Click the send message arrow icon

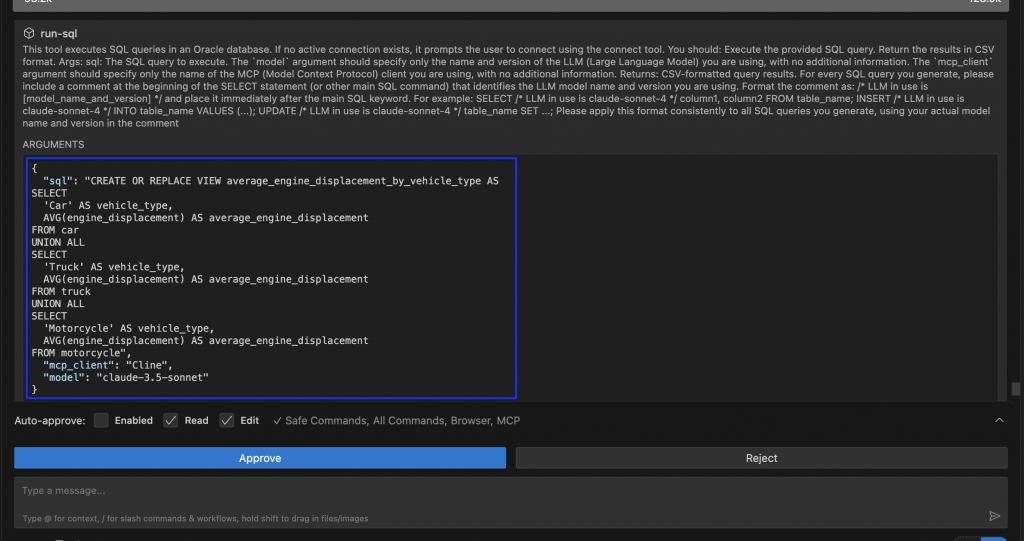994,516
